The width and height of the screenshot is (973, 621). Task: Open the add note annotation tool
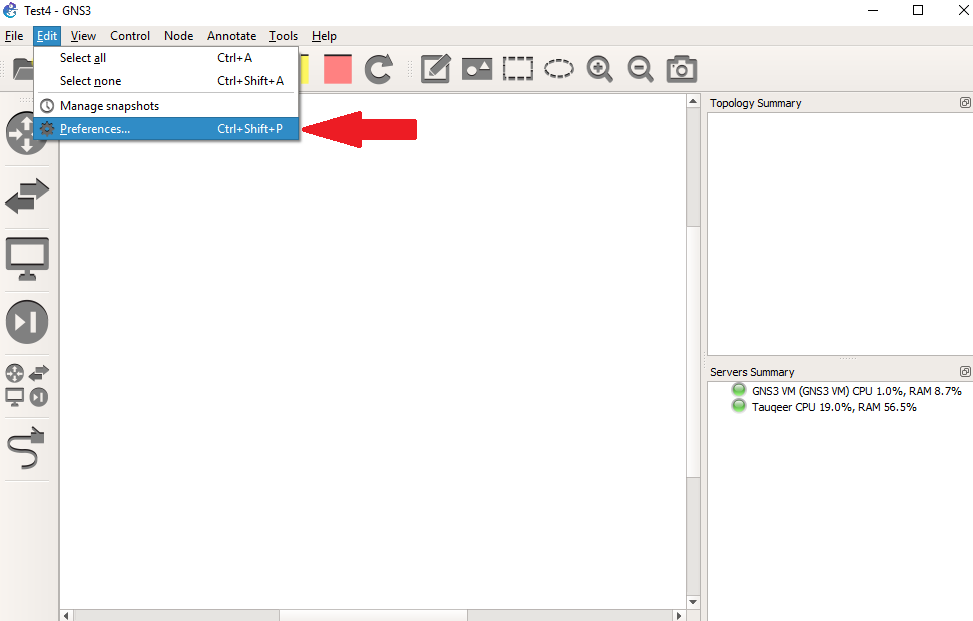[436, 68]
